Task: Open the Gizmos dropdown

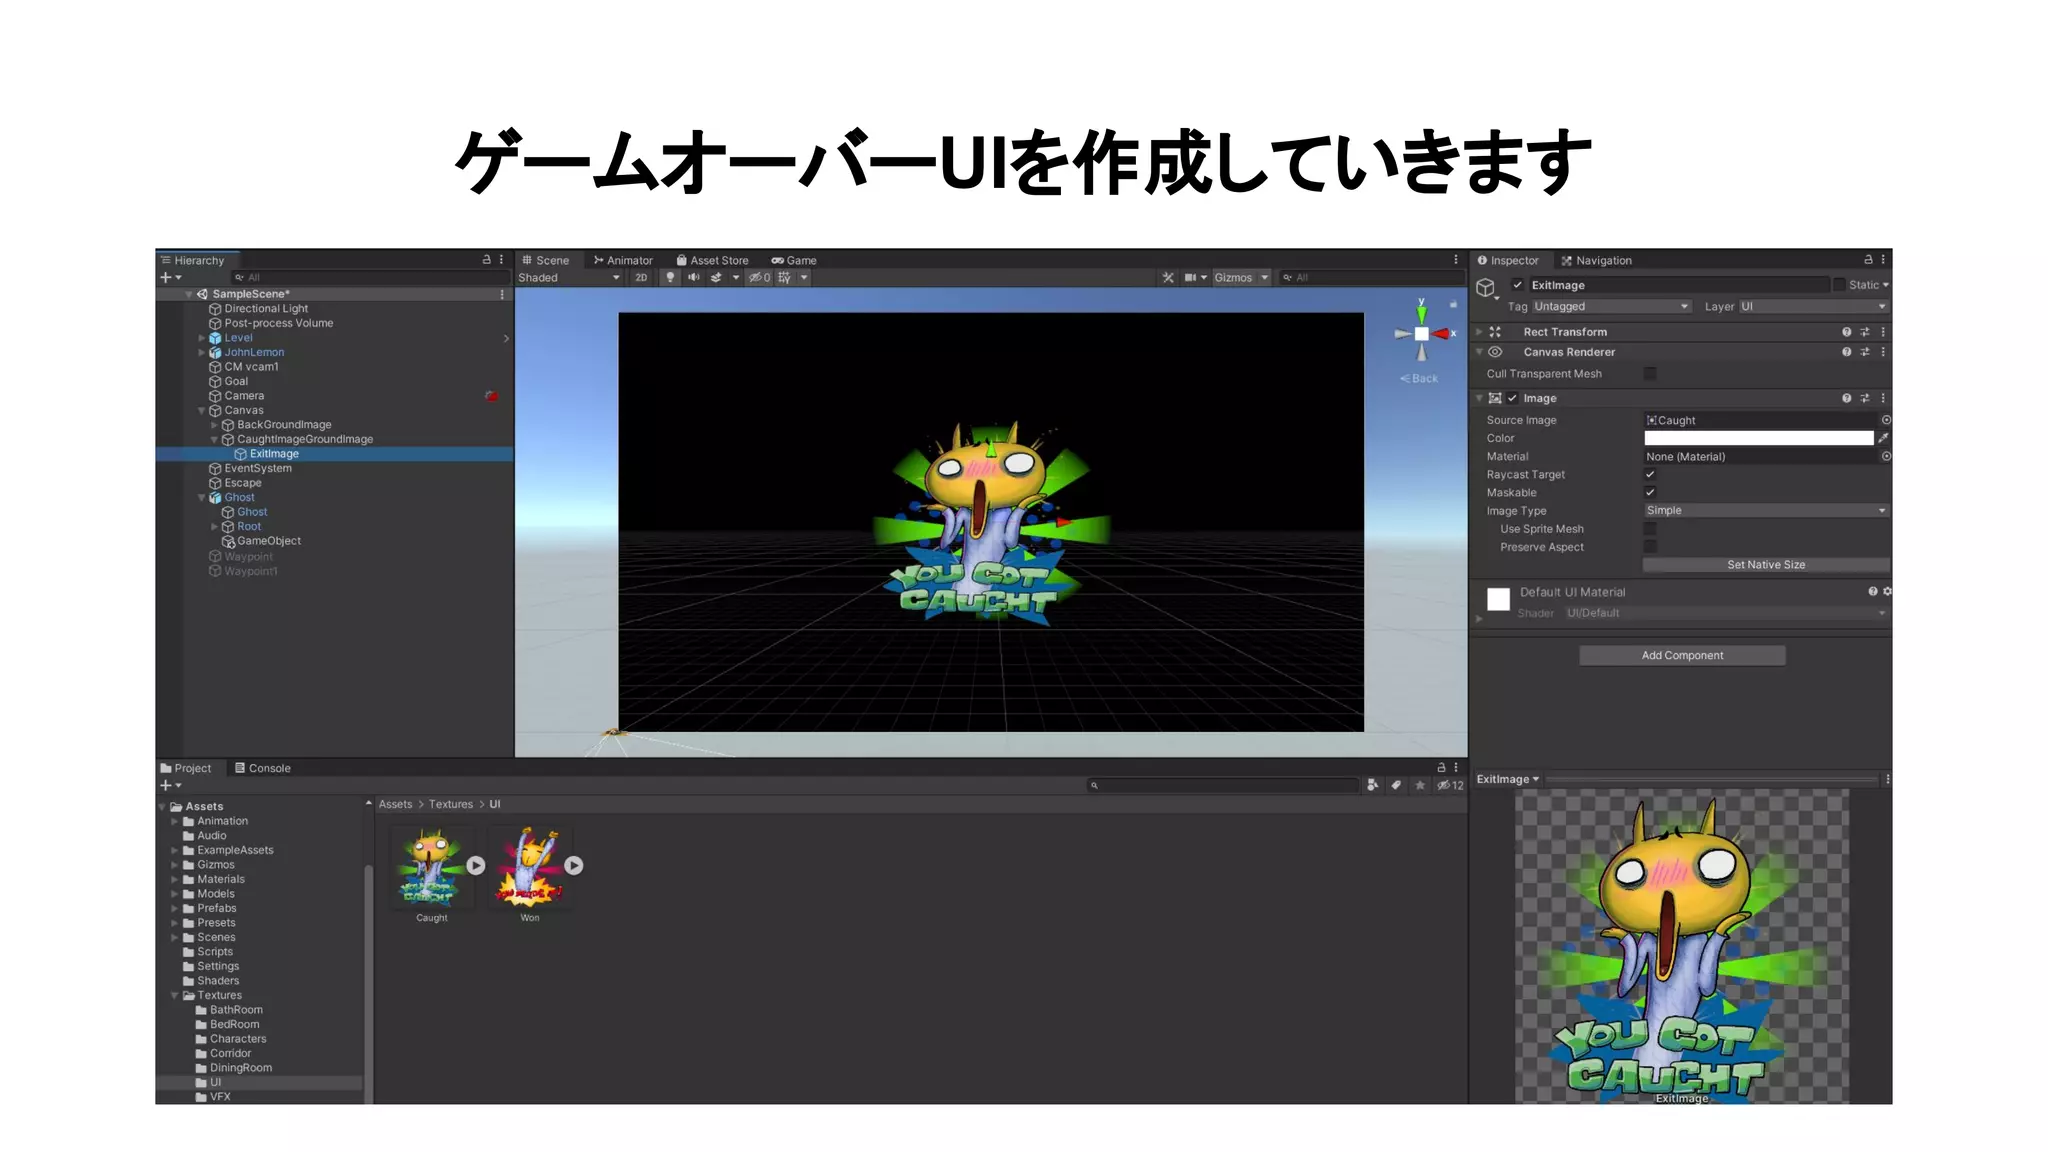Action: coord(1241,278)
